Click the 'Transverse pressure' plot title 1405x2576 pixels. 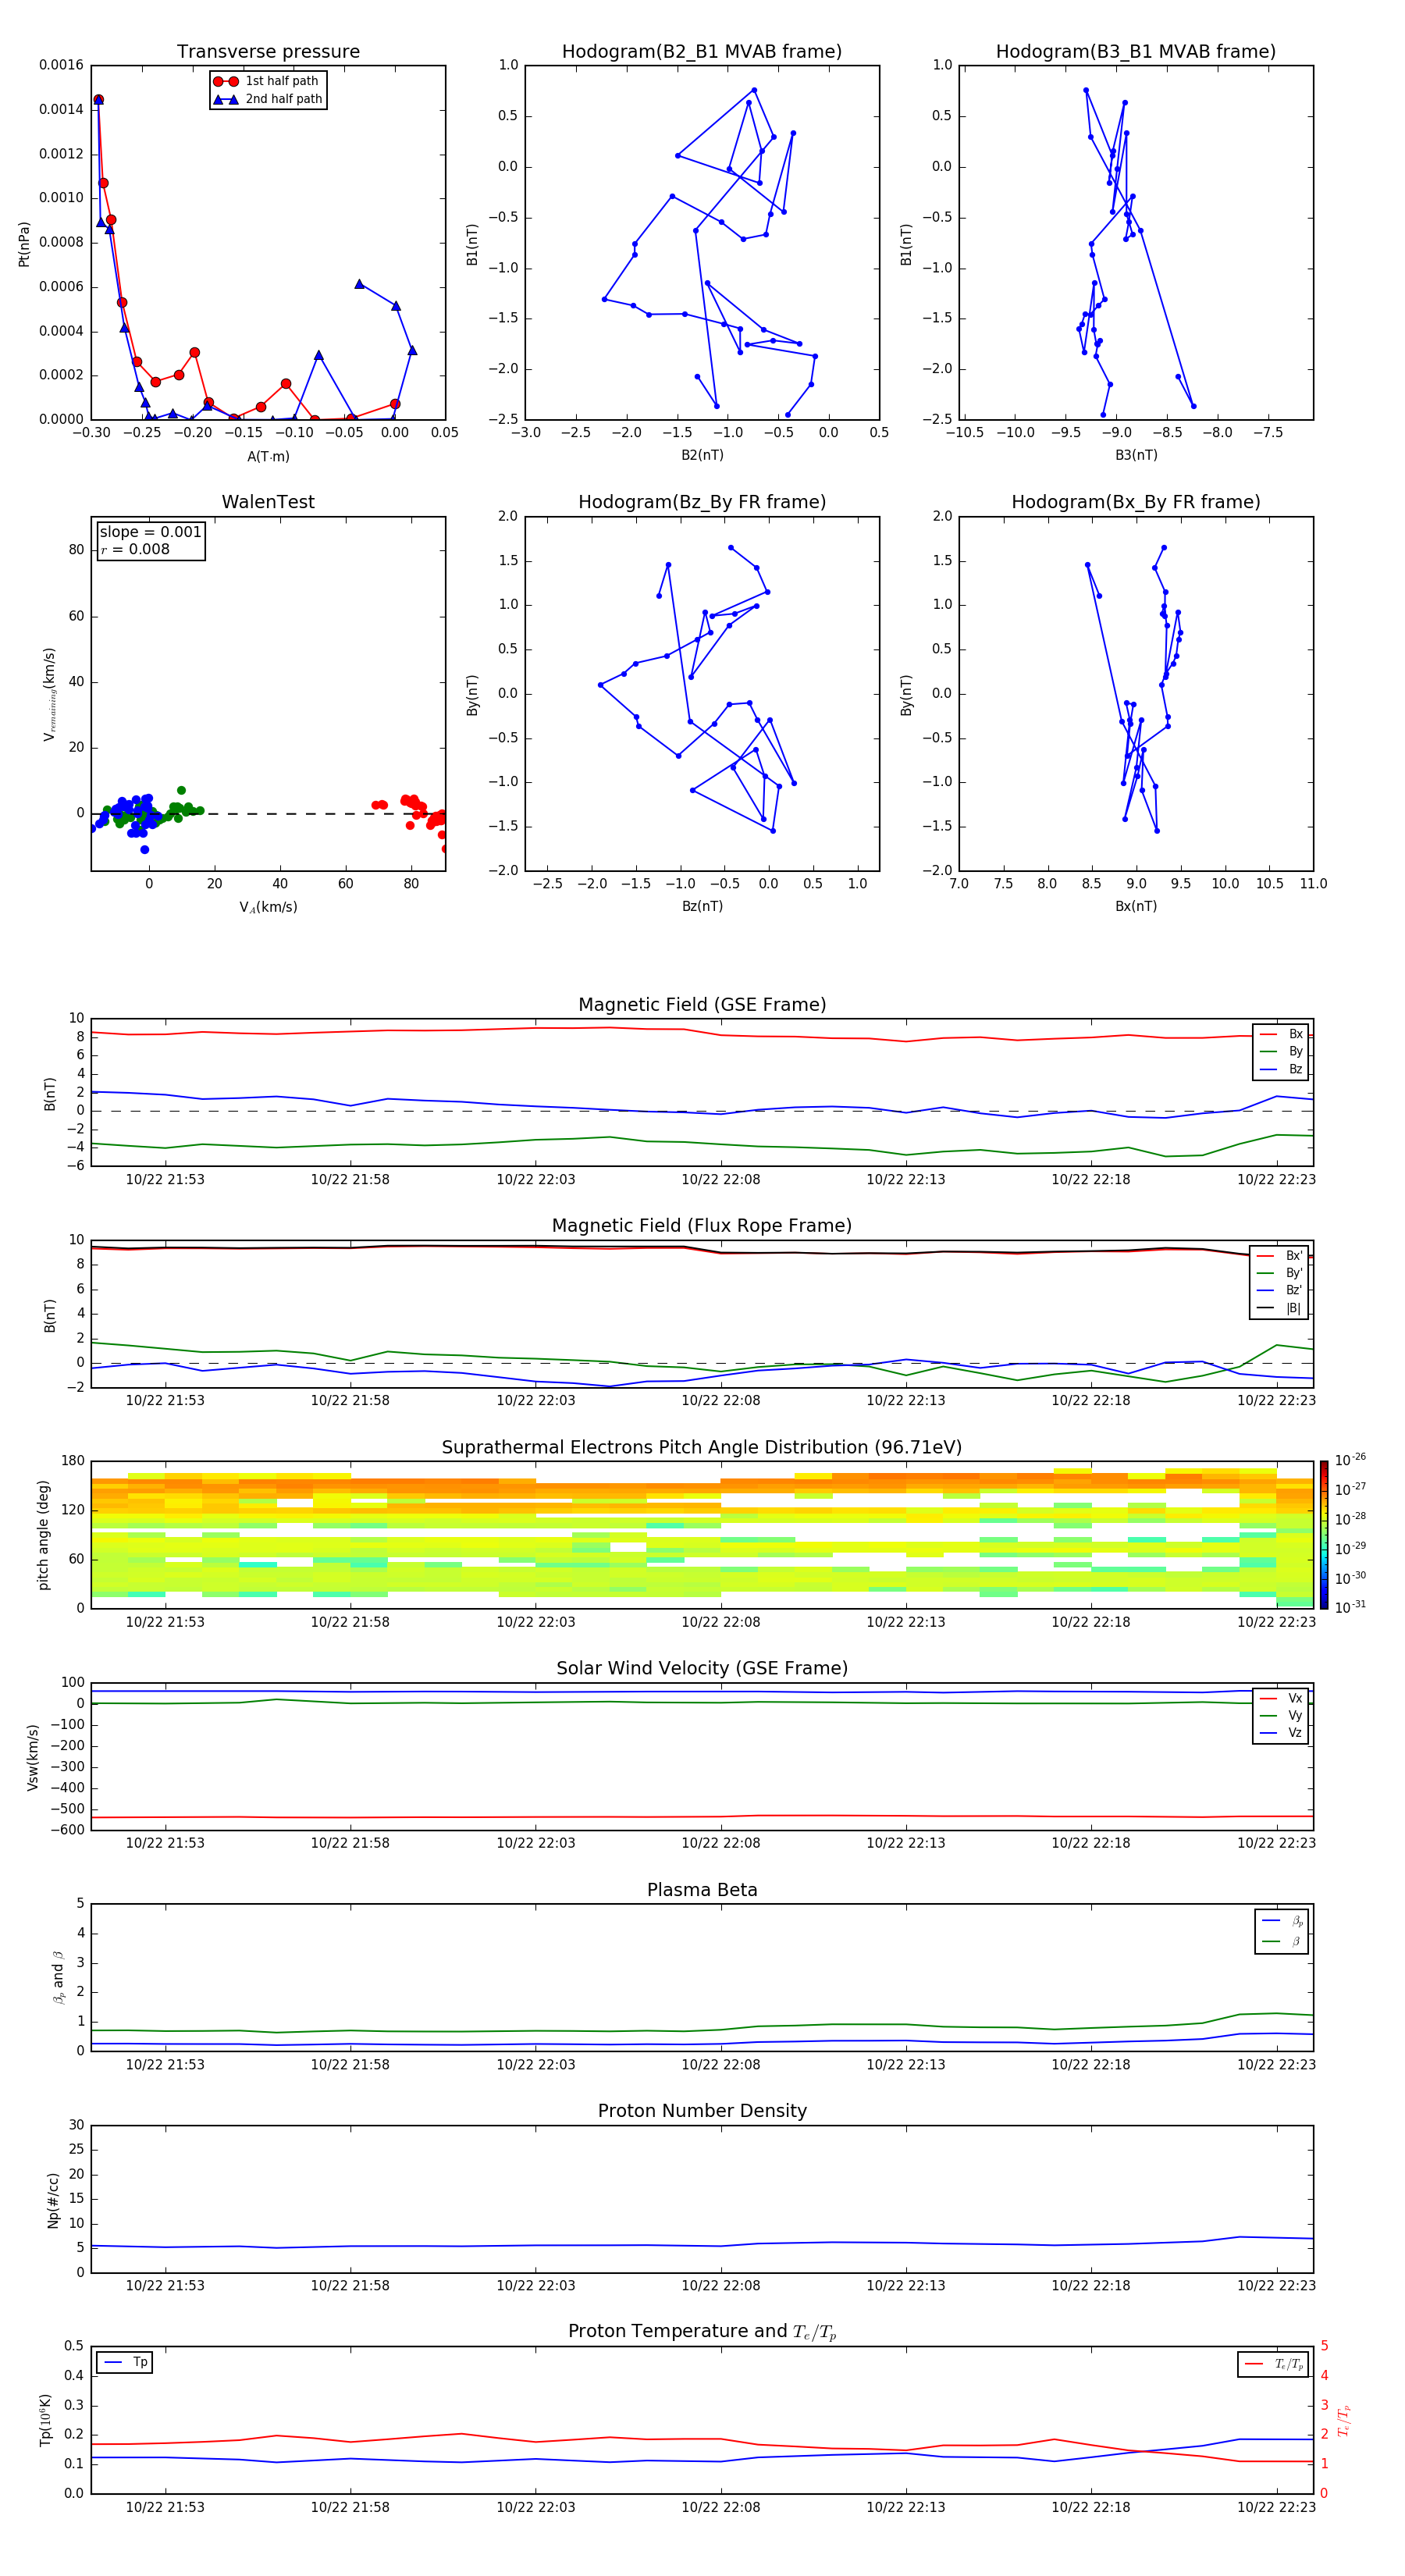[x=268, y=52]
